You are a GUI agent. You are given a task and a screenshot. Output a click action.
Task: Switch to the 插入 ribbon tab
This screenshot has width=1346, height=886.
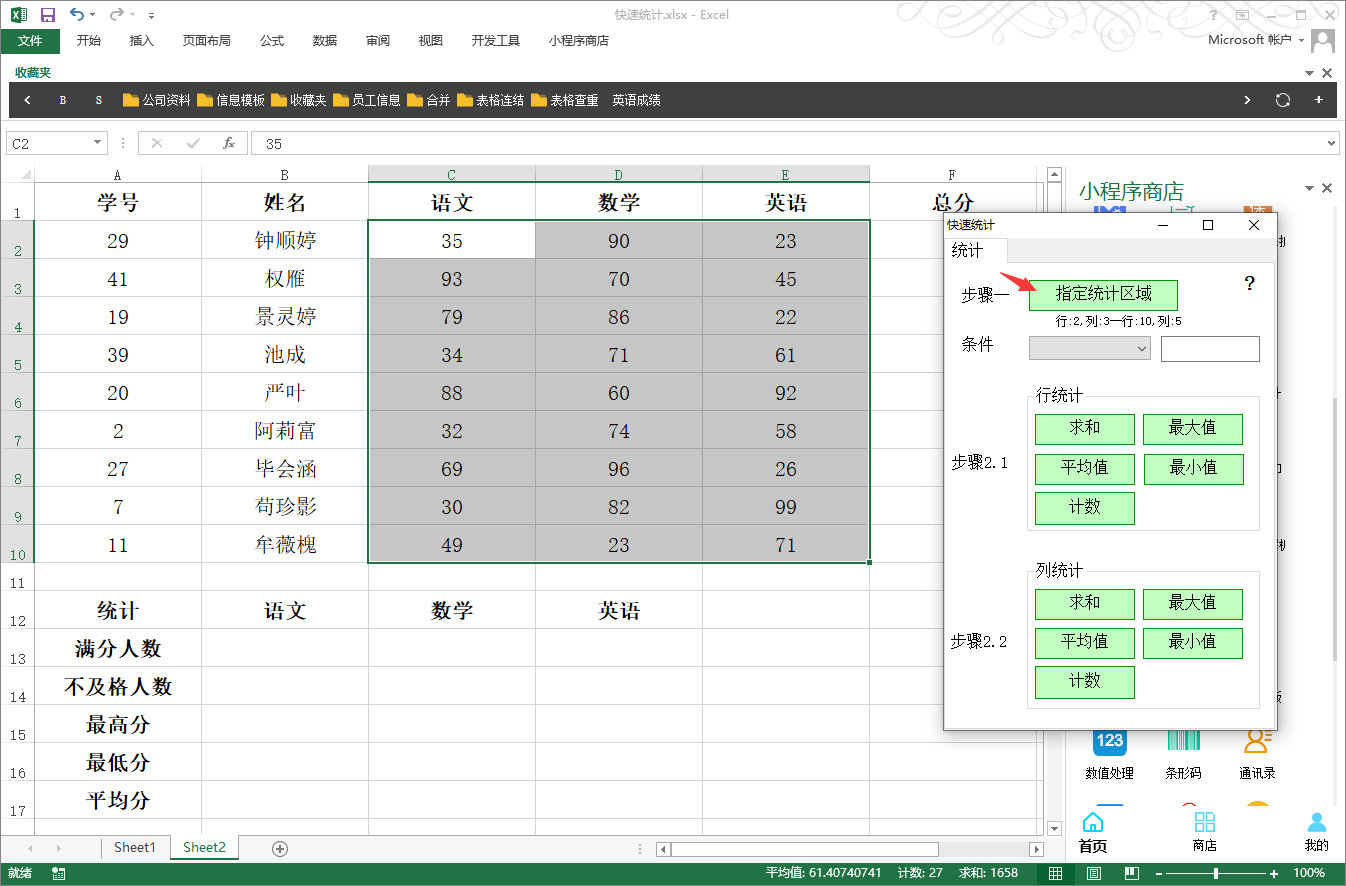[x=142, y=41]
